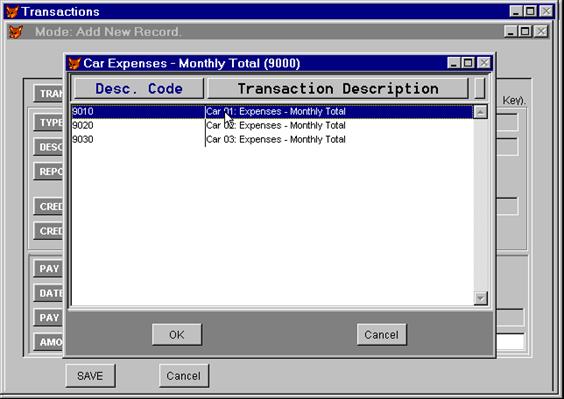This screenshot has height=399, width=564.
Task: Select code 9020 in the list
Action: pyautogui.click(x=82, y=126)
